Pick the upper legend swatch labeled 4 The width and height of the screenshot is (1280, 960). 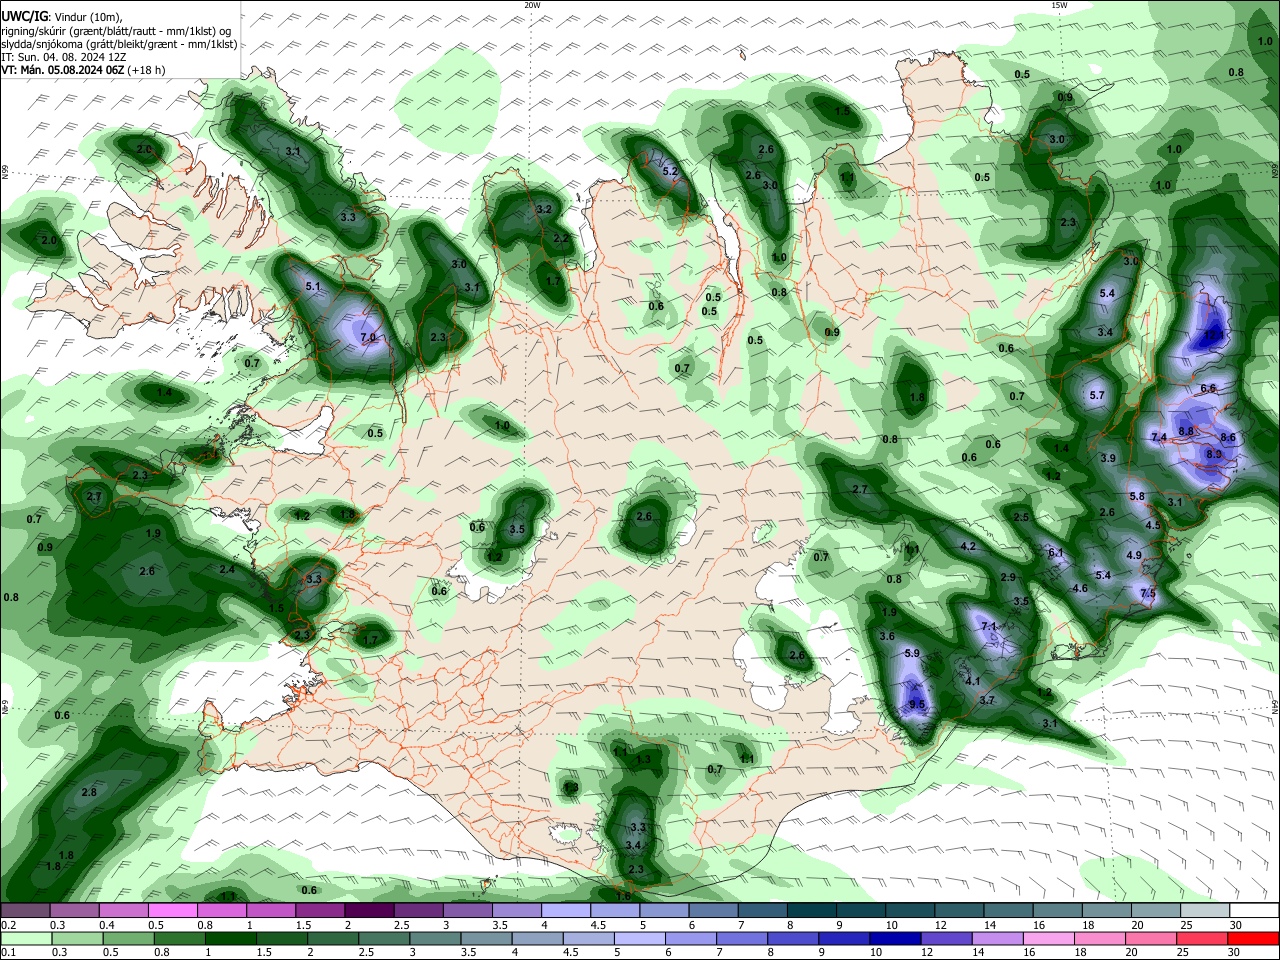click(565, 911)
